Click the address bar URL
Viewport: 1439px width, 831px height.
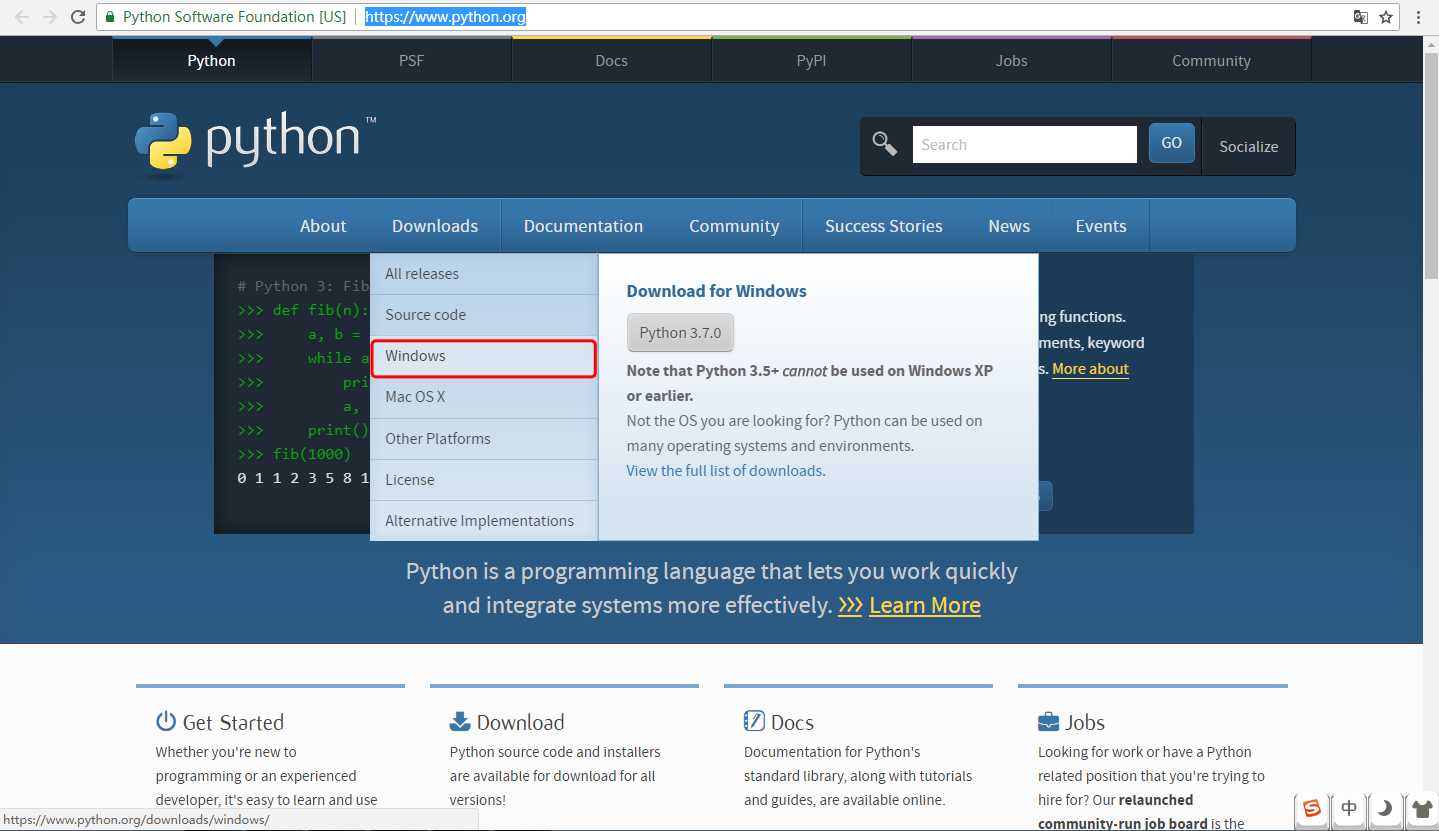click(445, 17)
